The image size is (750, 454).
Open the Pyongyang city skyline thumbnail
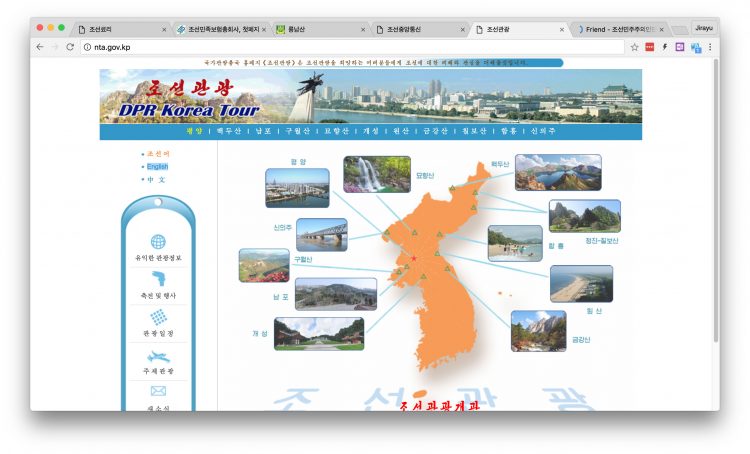(297, 188)
